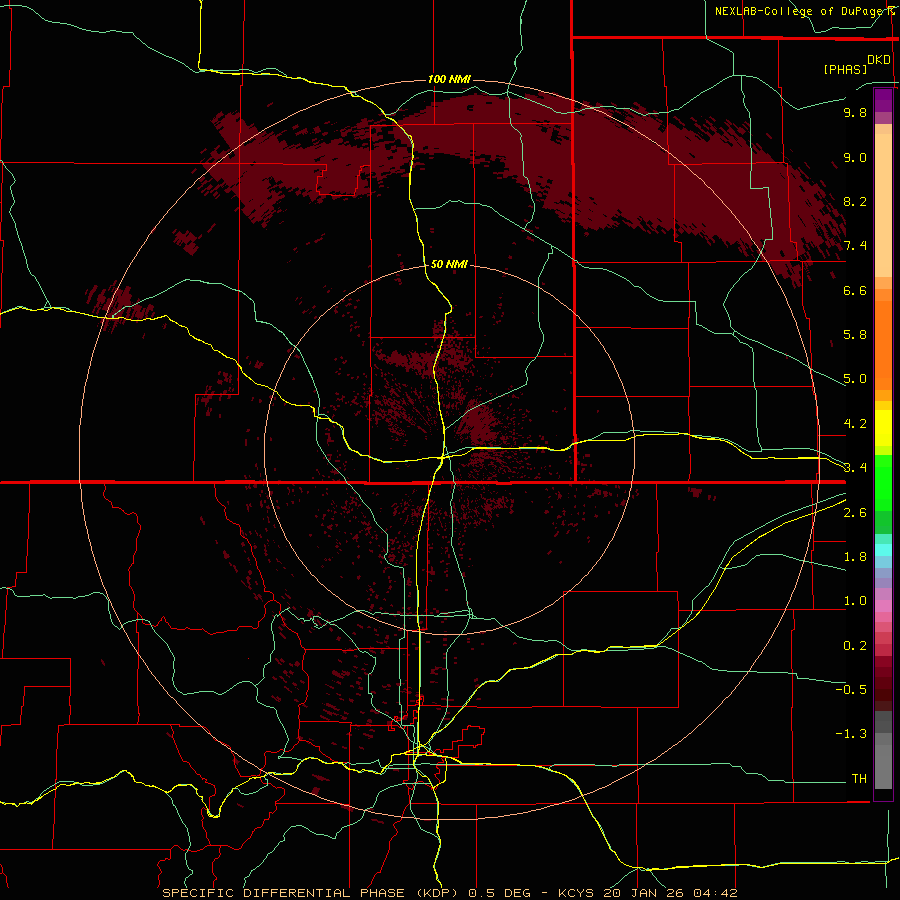Click the 20 JAN 26 date text

pyautogui.click(x=645, y=893)
